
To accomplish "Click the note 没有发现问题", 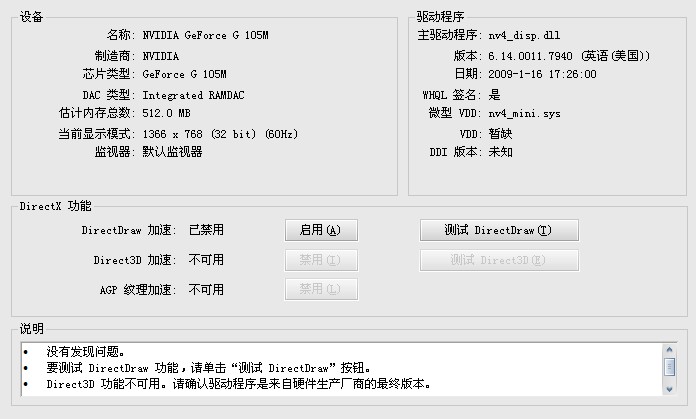I will pyautogui.click(x=85, y=352).
